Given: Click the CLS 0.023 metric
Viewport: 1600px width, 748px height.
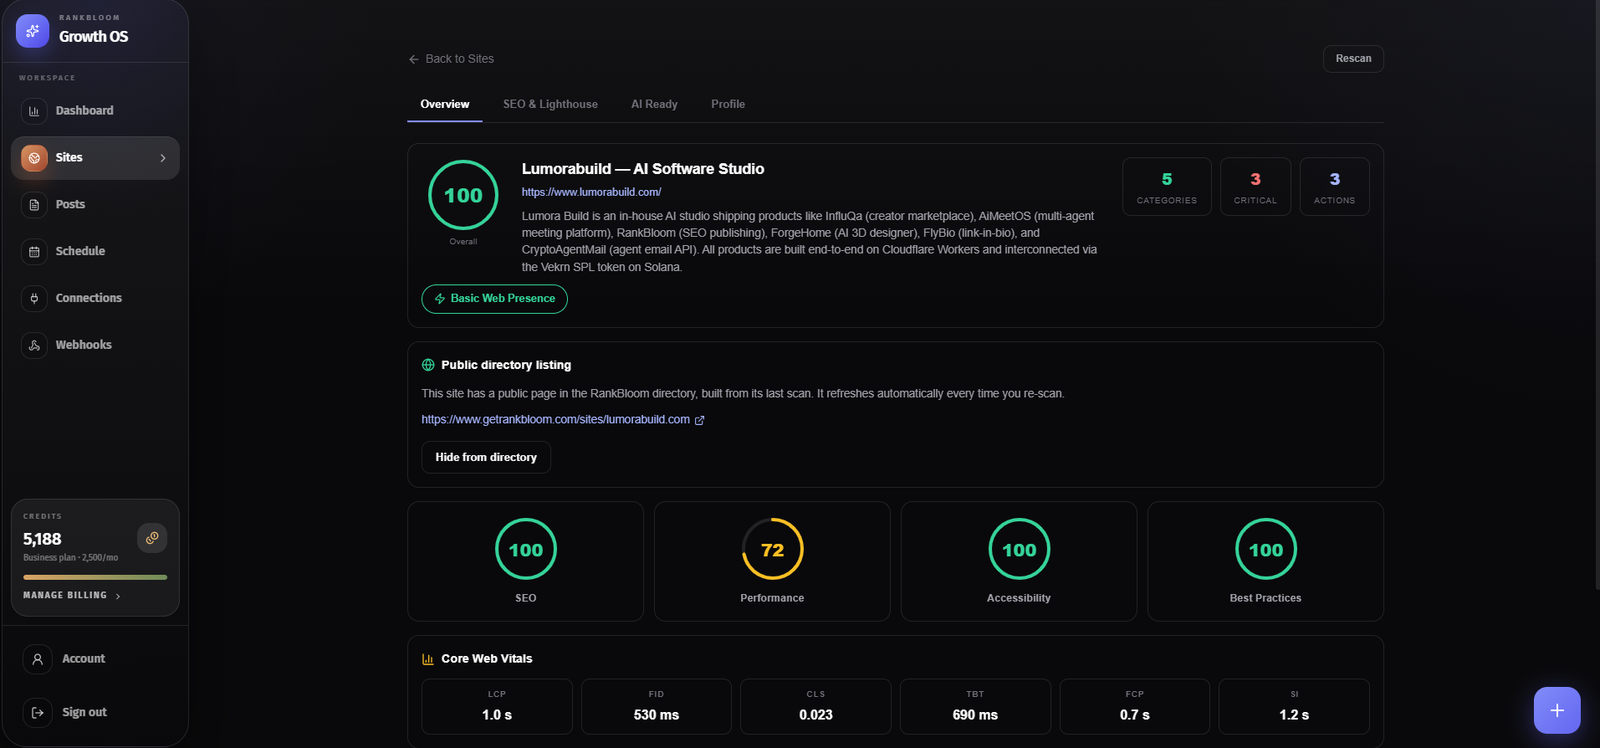Looking at the screenshot, I should click(x=816, y=707).
